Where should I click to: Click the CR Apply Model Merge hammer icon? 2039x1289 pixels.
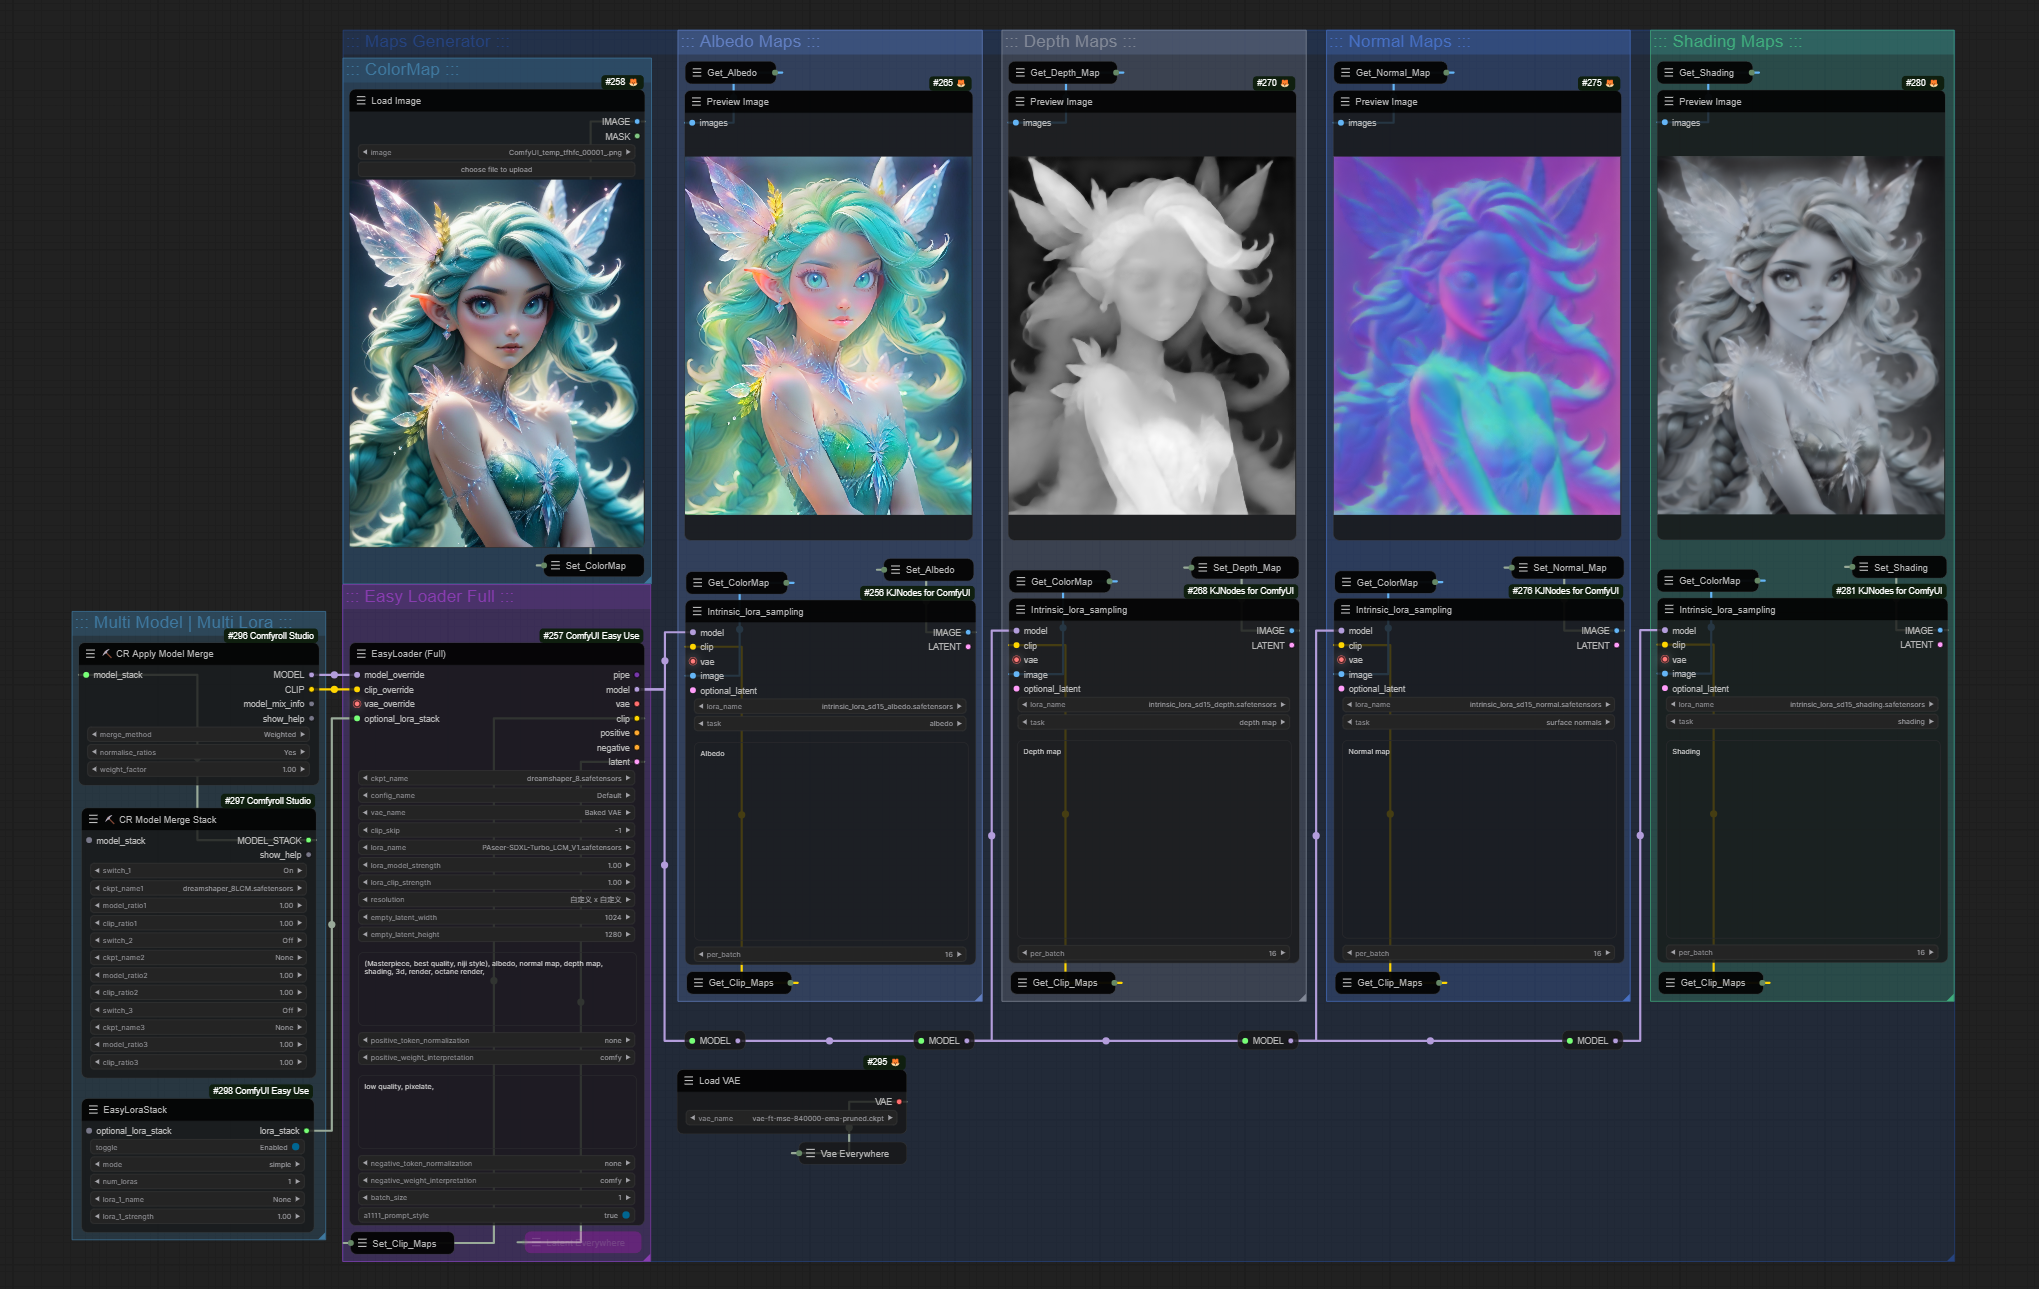pos(106,654)
